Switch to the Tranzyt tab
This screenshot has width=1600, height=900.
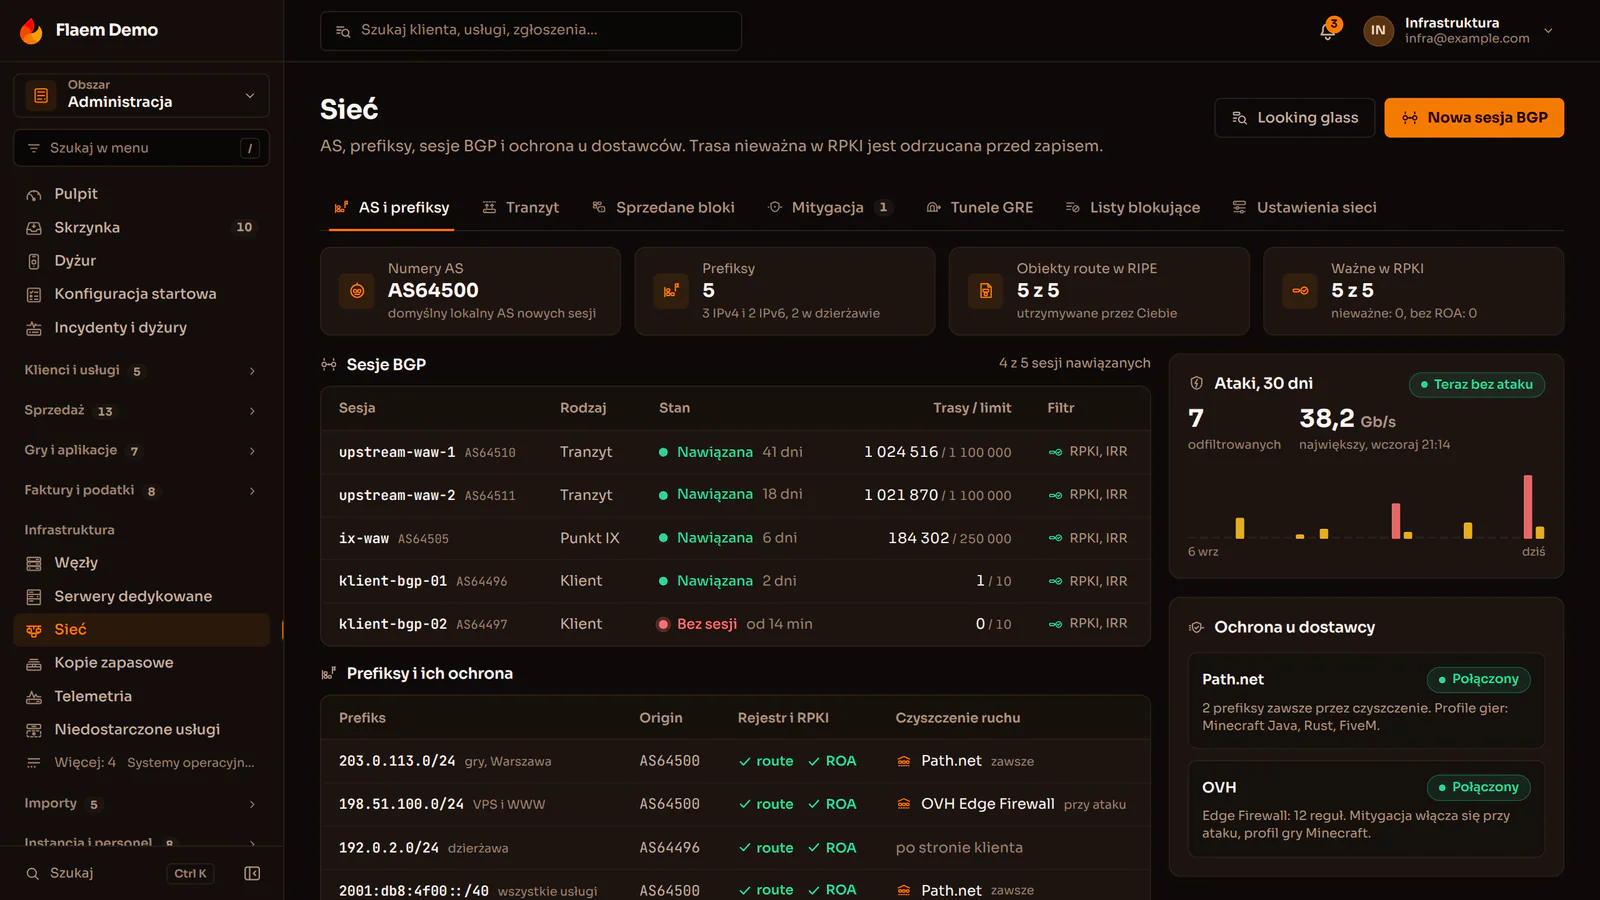click(x=520, y=208)
